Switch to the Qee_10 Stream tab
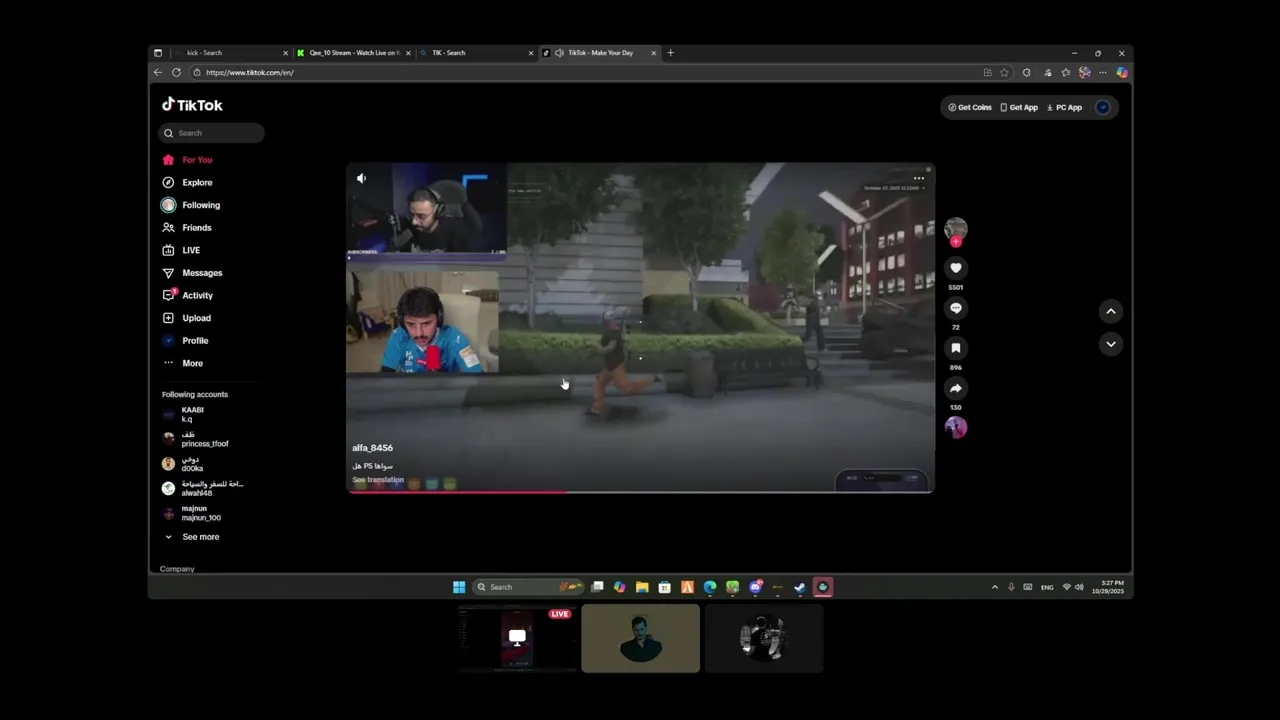This screenshot has height=720, width=1280. coord(353,53)
